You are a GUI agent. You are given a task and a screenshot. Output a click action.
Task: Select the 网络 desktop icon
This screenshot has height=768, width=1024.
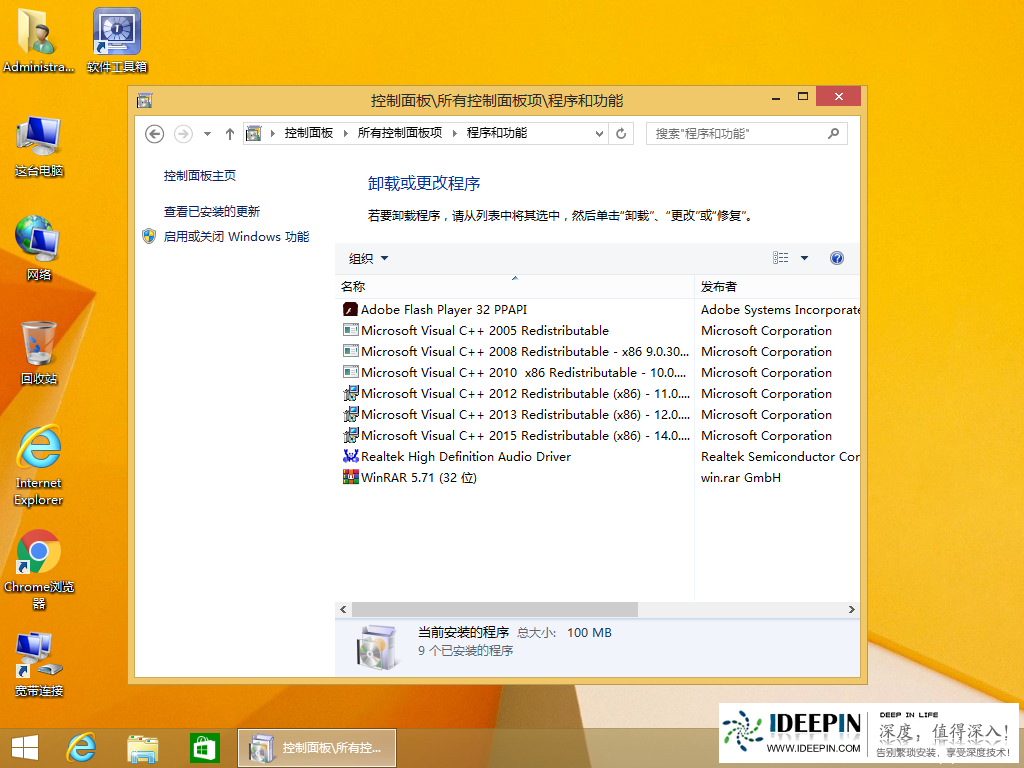click(x=39, y=248)
